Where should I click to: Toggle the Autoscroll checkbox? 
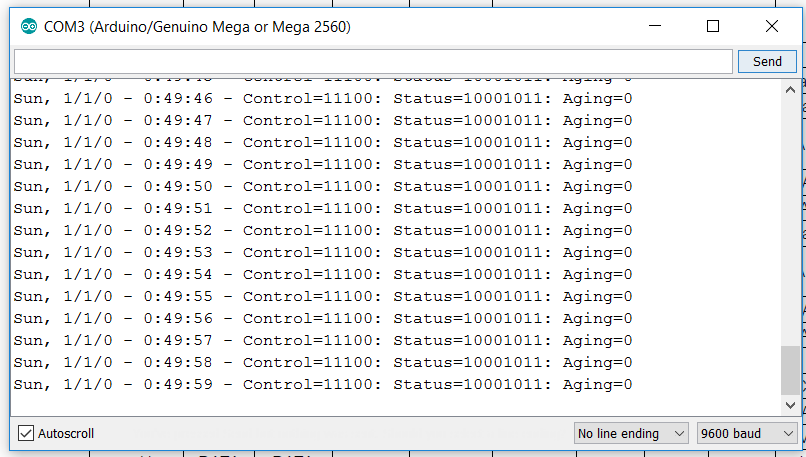[x=26, y=433]
